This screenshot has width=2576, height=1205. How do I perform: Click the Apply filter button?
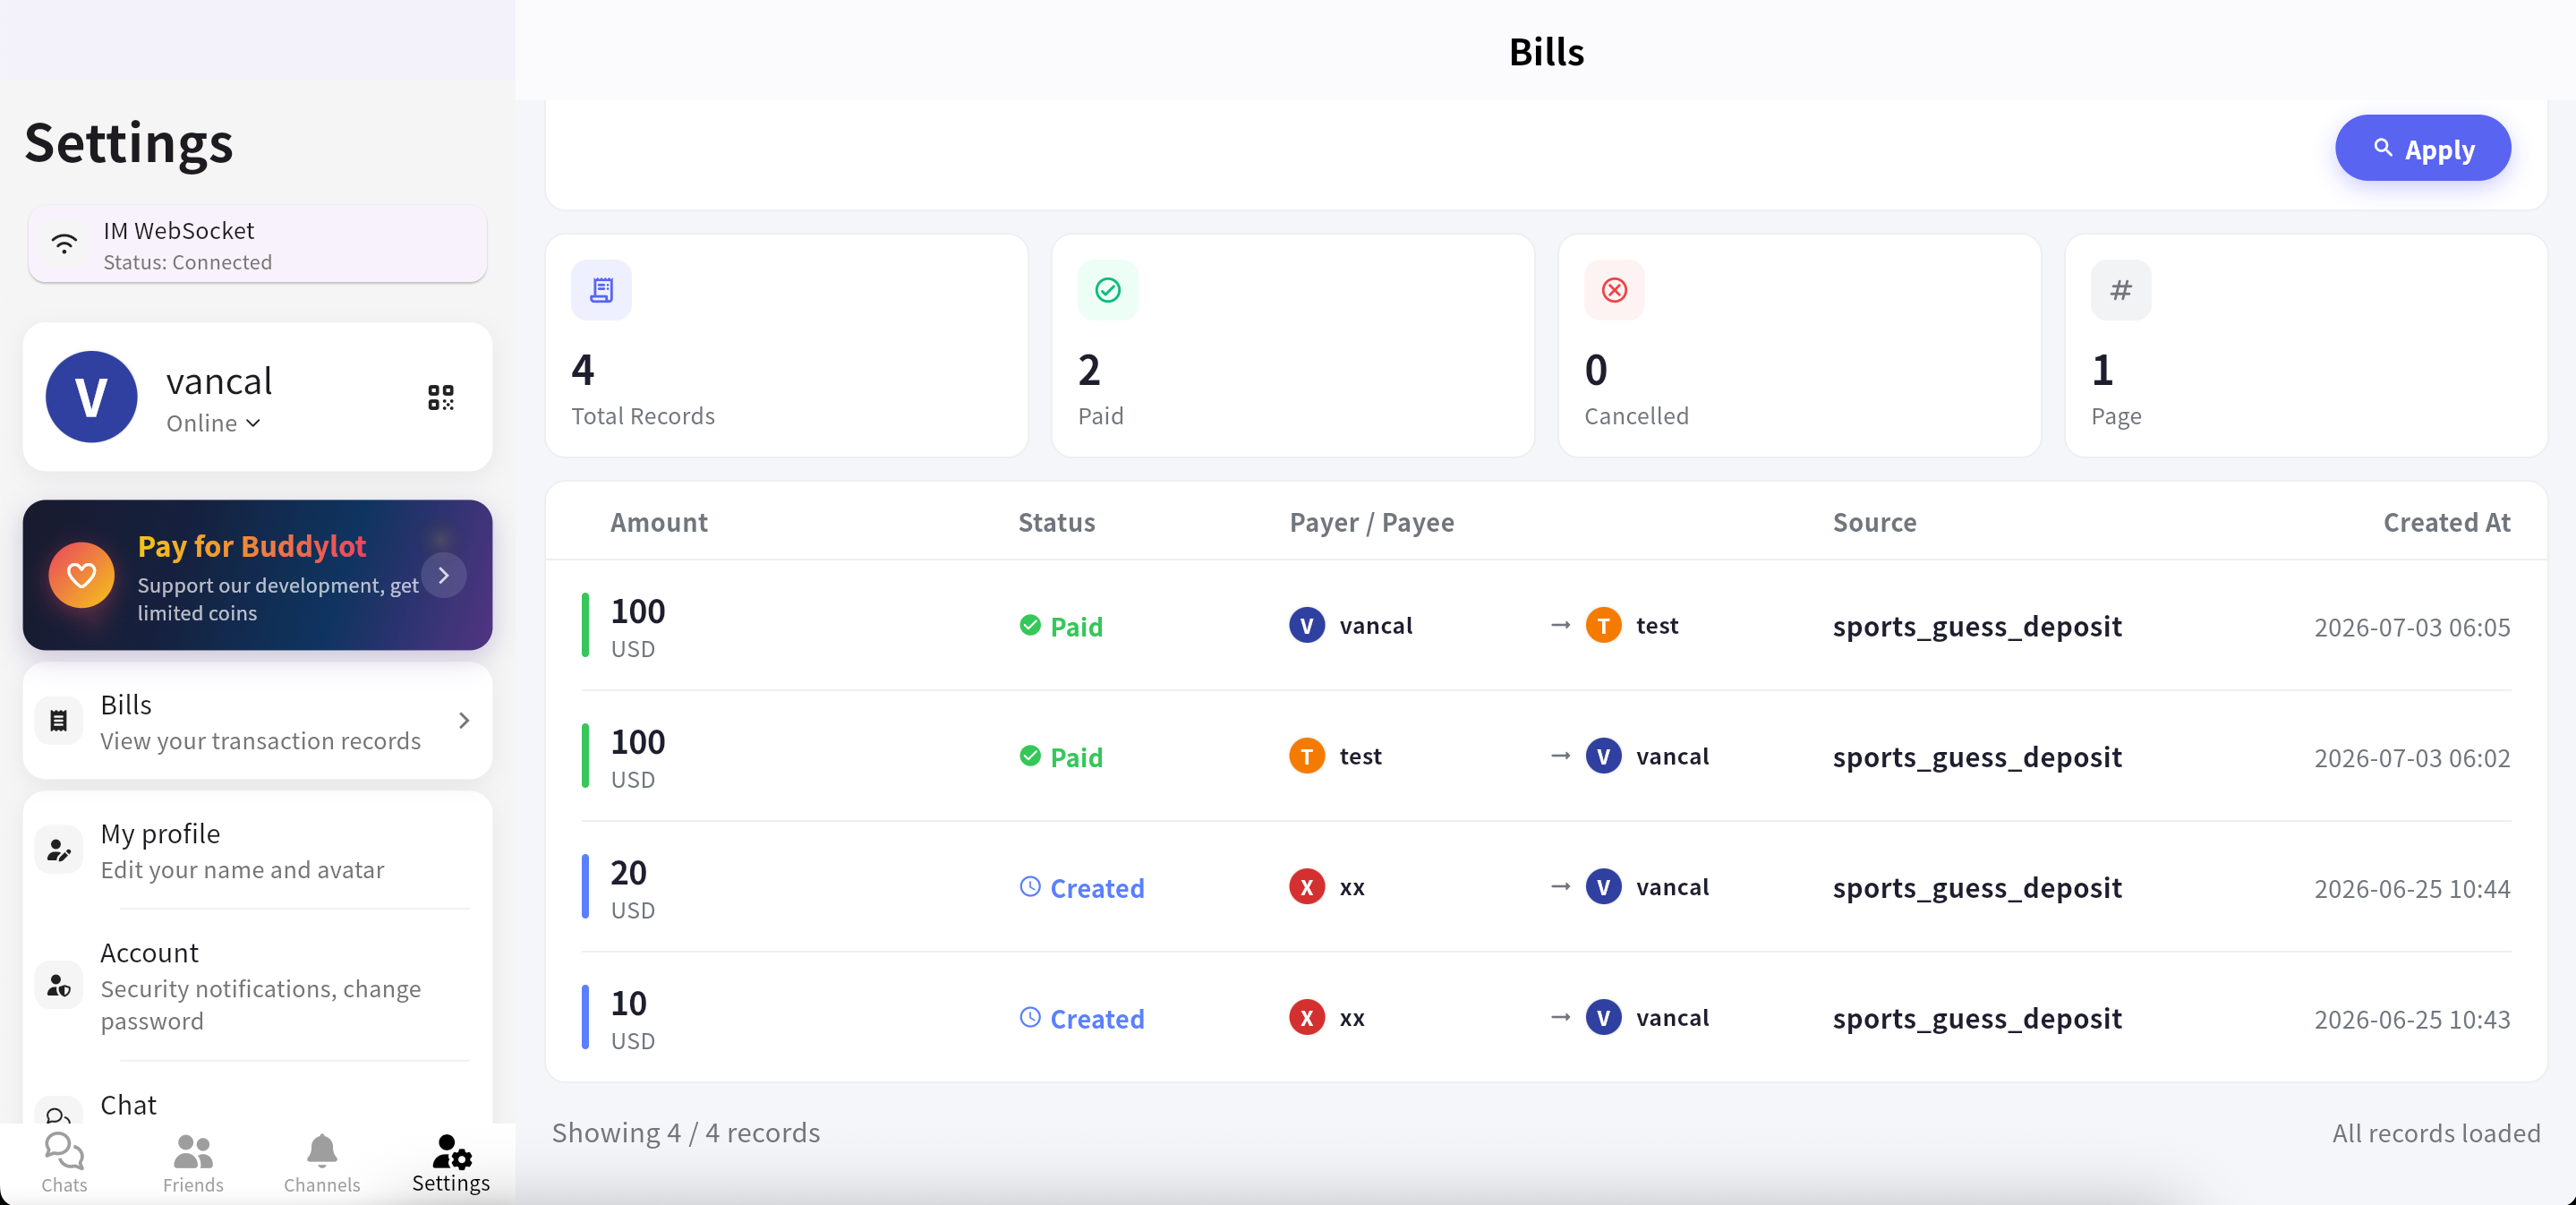click(x=2422, y=149)
